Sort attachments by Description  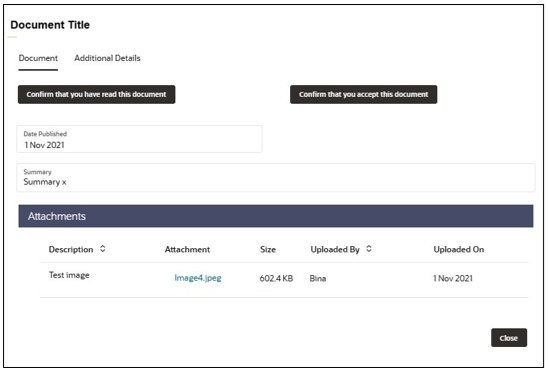click(103, 249)
